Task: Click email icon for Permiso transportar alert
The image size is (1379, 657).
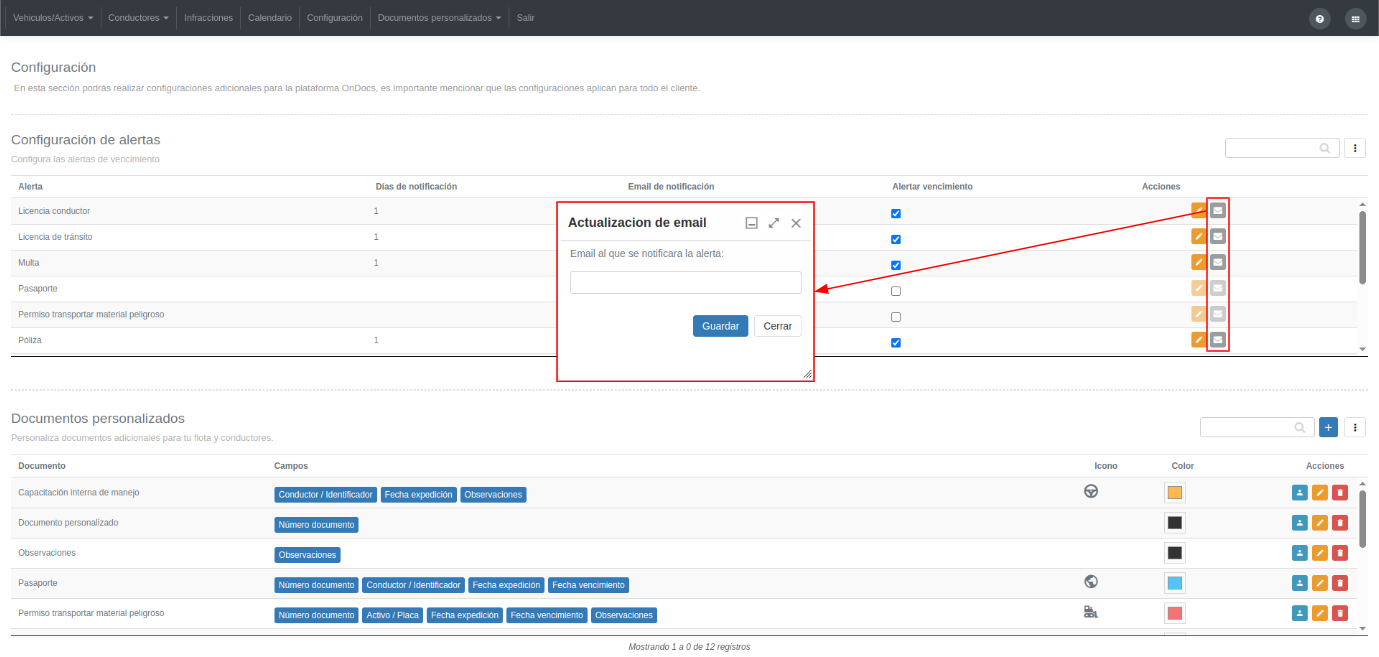Action: (1218, 314)
